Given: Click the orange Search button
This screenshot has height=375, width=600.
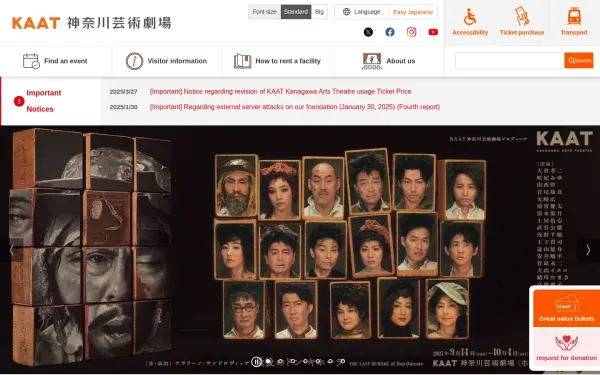Looking at the screenshot, I should [579, 60].
